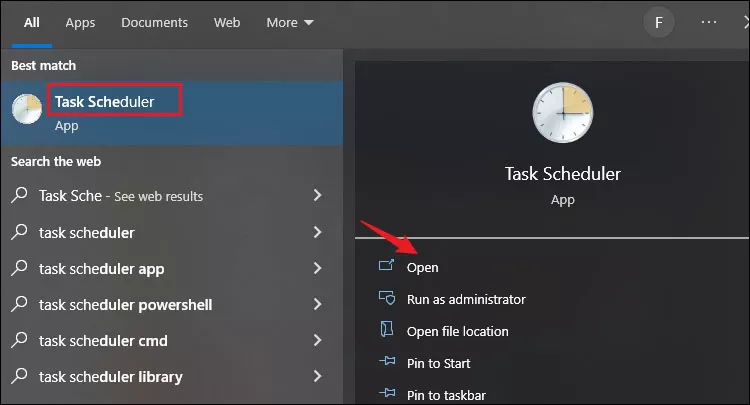Select the Task Scheduler best match text

click(105, 101)
